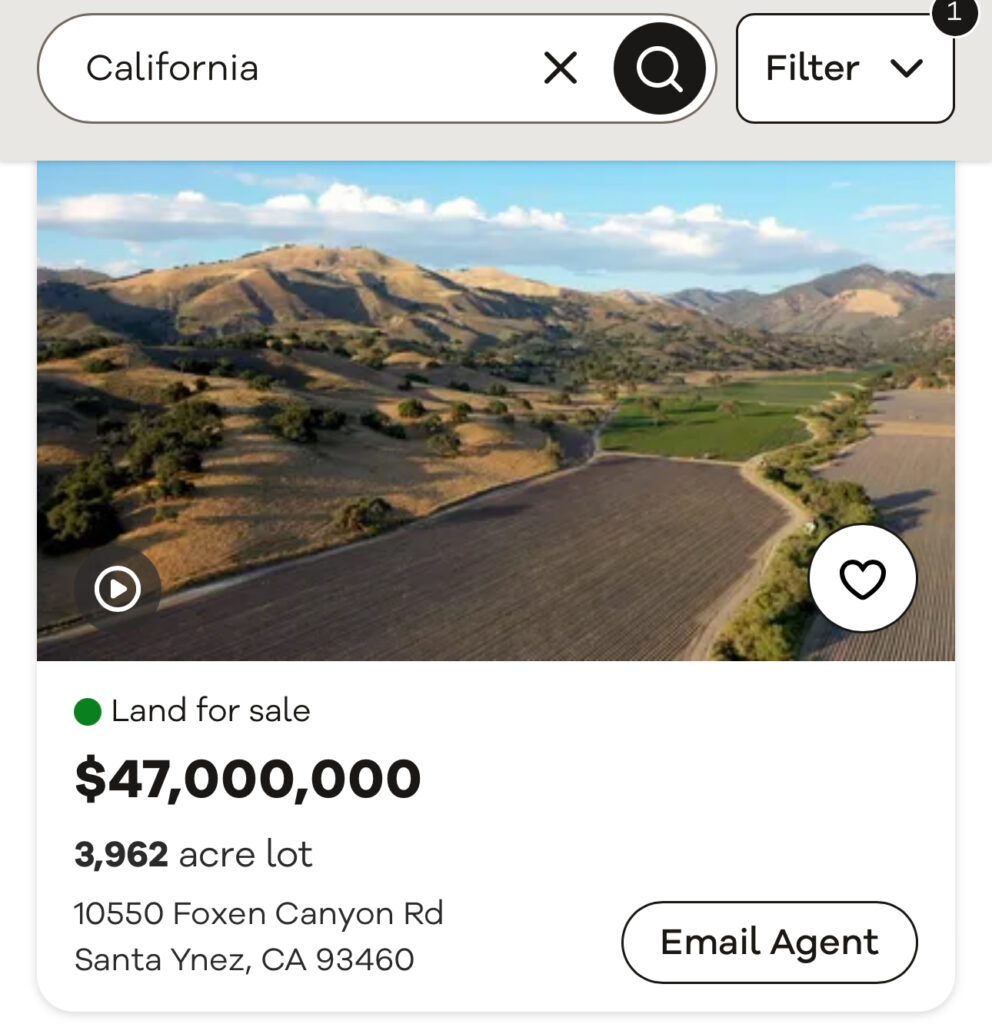The height and width of the screenshot is (1024, 992).
Task: Save the listing with the heart icon
Action: [x=862, y=579]
